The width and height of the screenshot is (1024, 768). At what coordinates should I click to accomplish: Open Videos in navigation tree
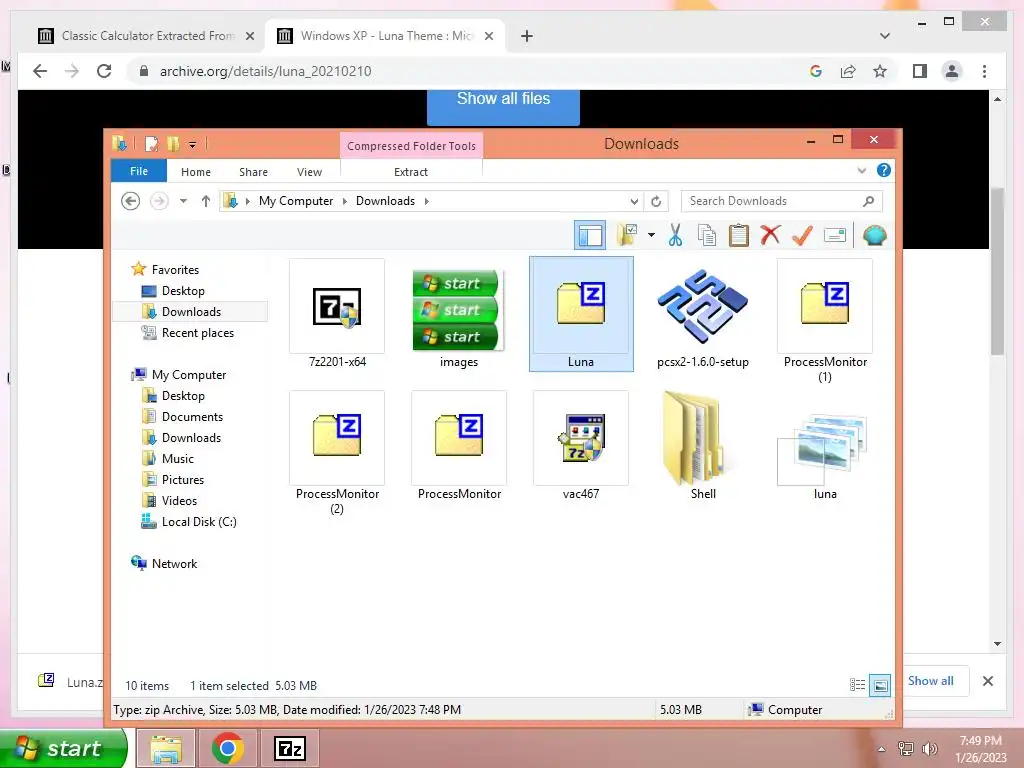point(179,500)
